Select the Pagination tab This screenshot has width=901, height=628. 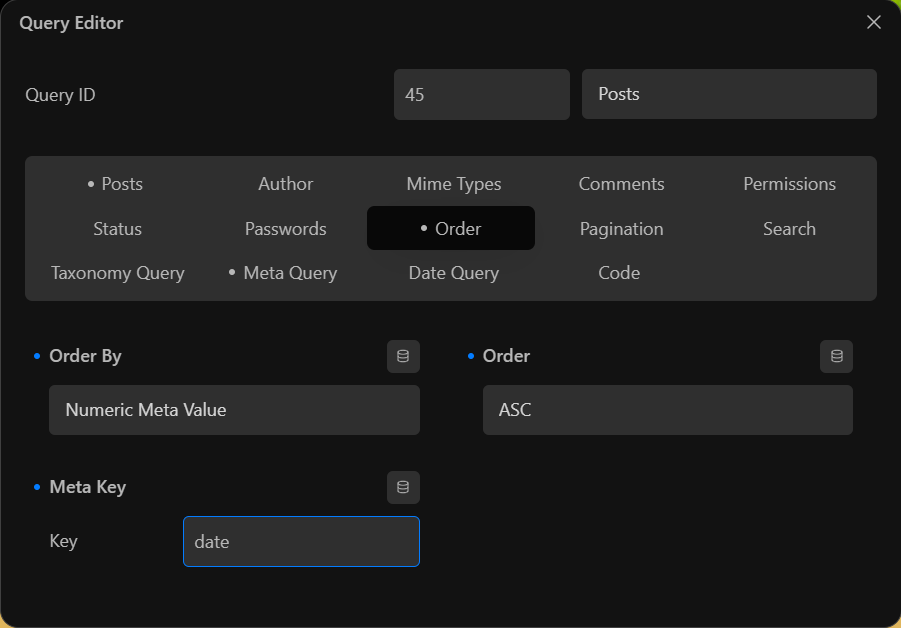pos(621,229)
